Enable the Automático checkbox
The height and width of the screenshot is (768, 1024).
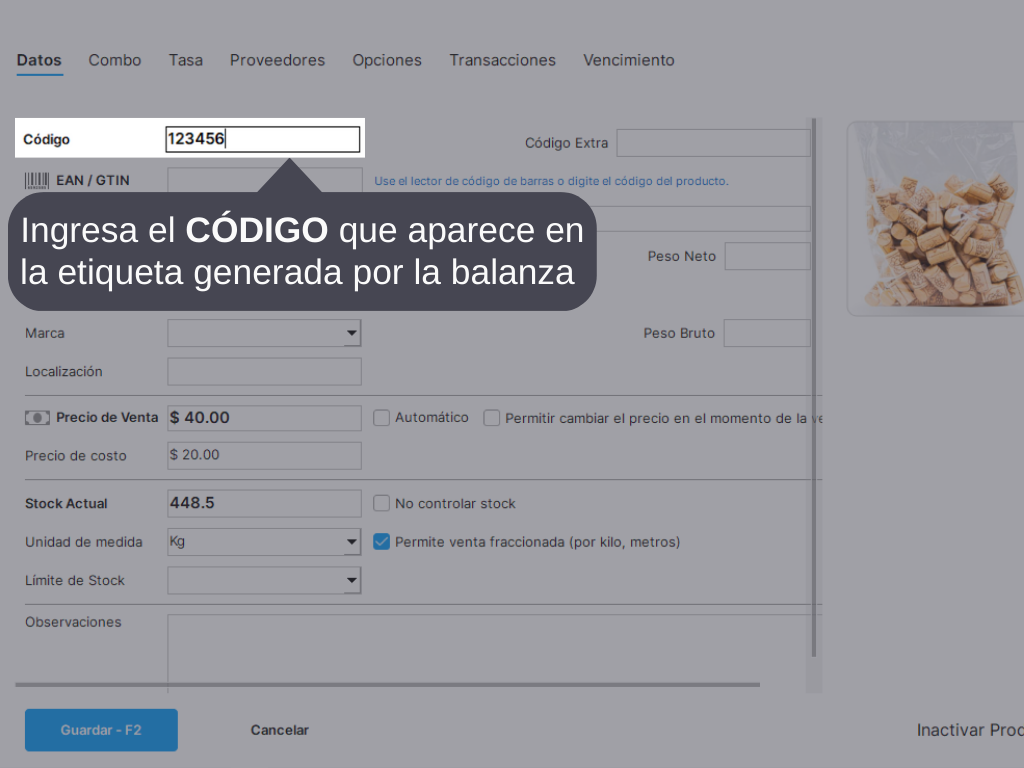tap(381, 418)
